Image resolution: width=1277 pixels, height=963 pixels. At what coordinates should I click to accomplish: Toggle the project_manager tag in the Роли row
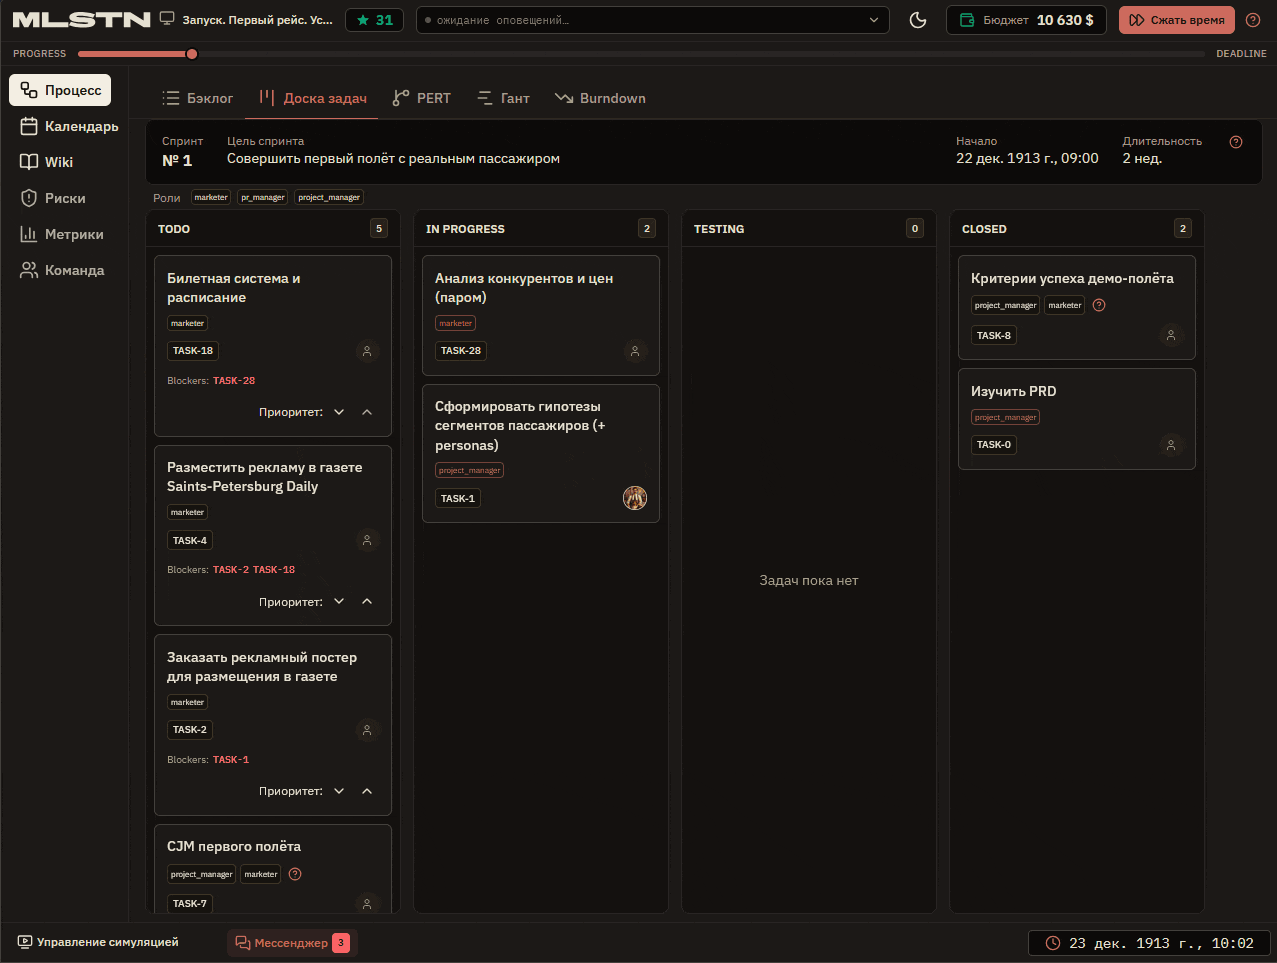[329, 197]
